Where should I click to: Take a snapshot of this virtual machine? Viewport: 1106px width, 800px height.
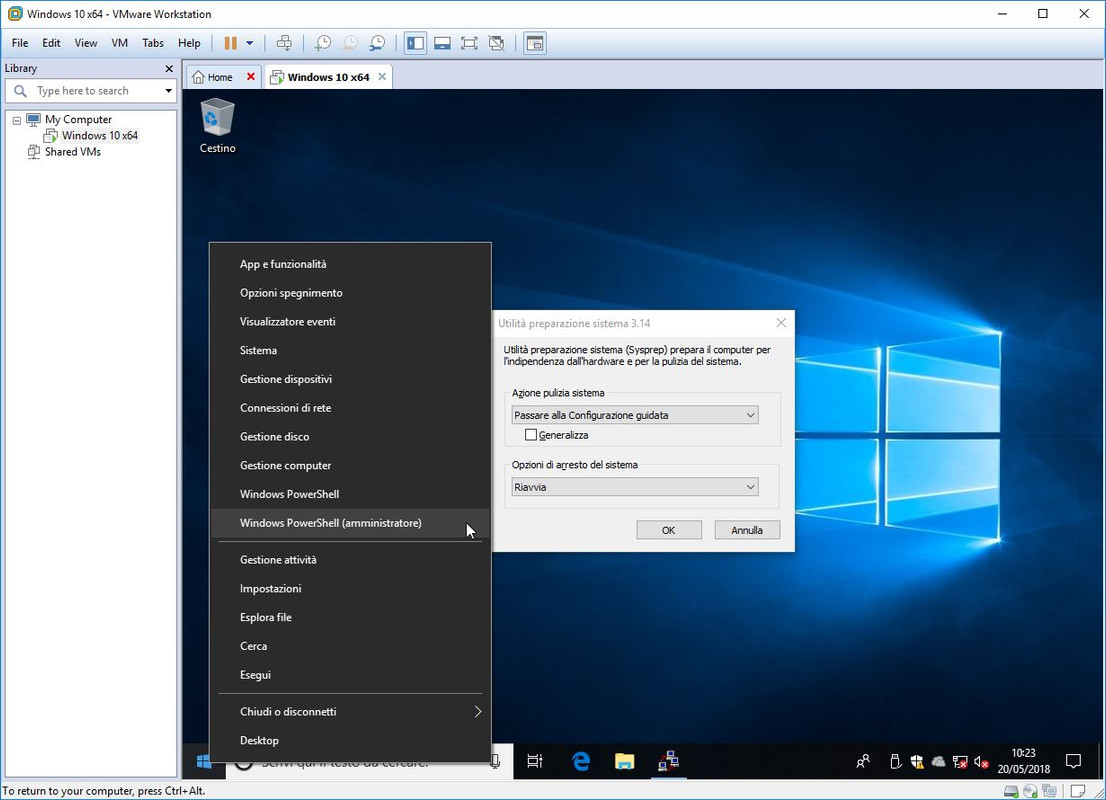[x=322, y=43]
